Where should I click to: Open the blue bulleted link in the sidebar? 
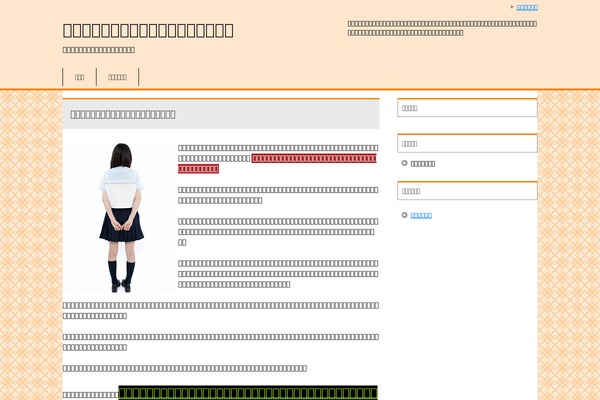pyautogui.click(x=421, y=216)
